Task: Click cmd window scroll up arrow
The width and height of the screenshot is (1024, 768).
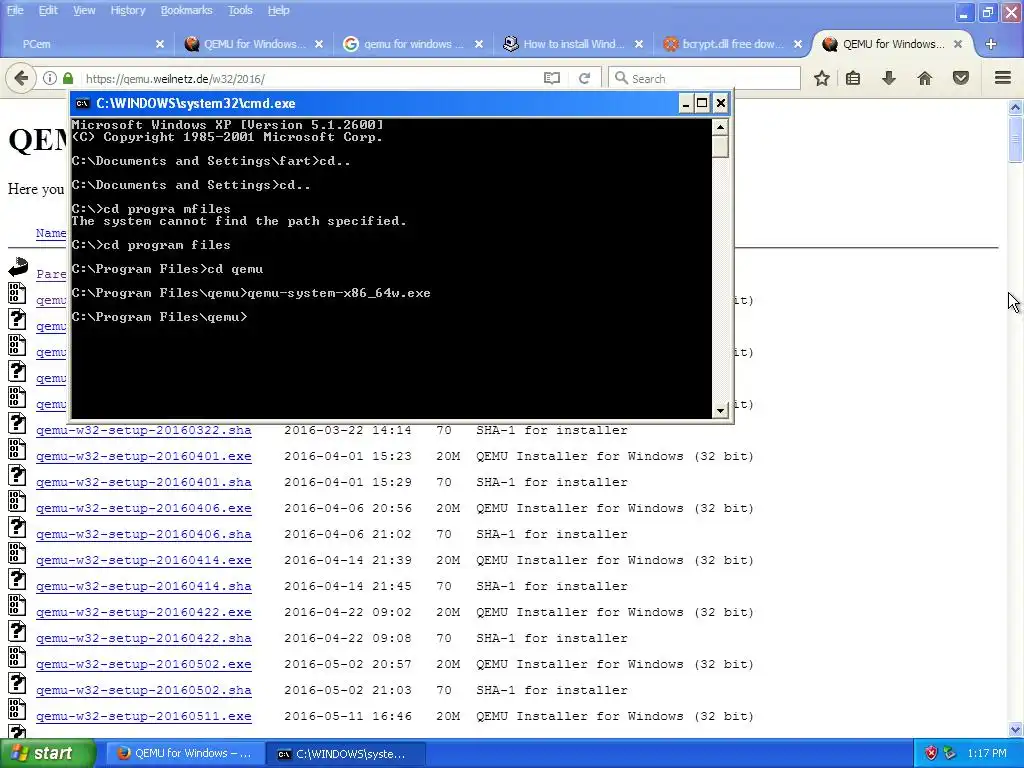Action: pos(720,127)
